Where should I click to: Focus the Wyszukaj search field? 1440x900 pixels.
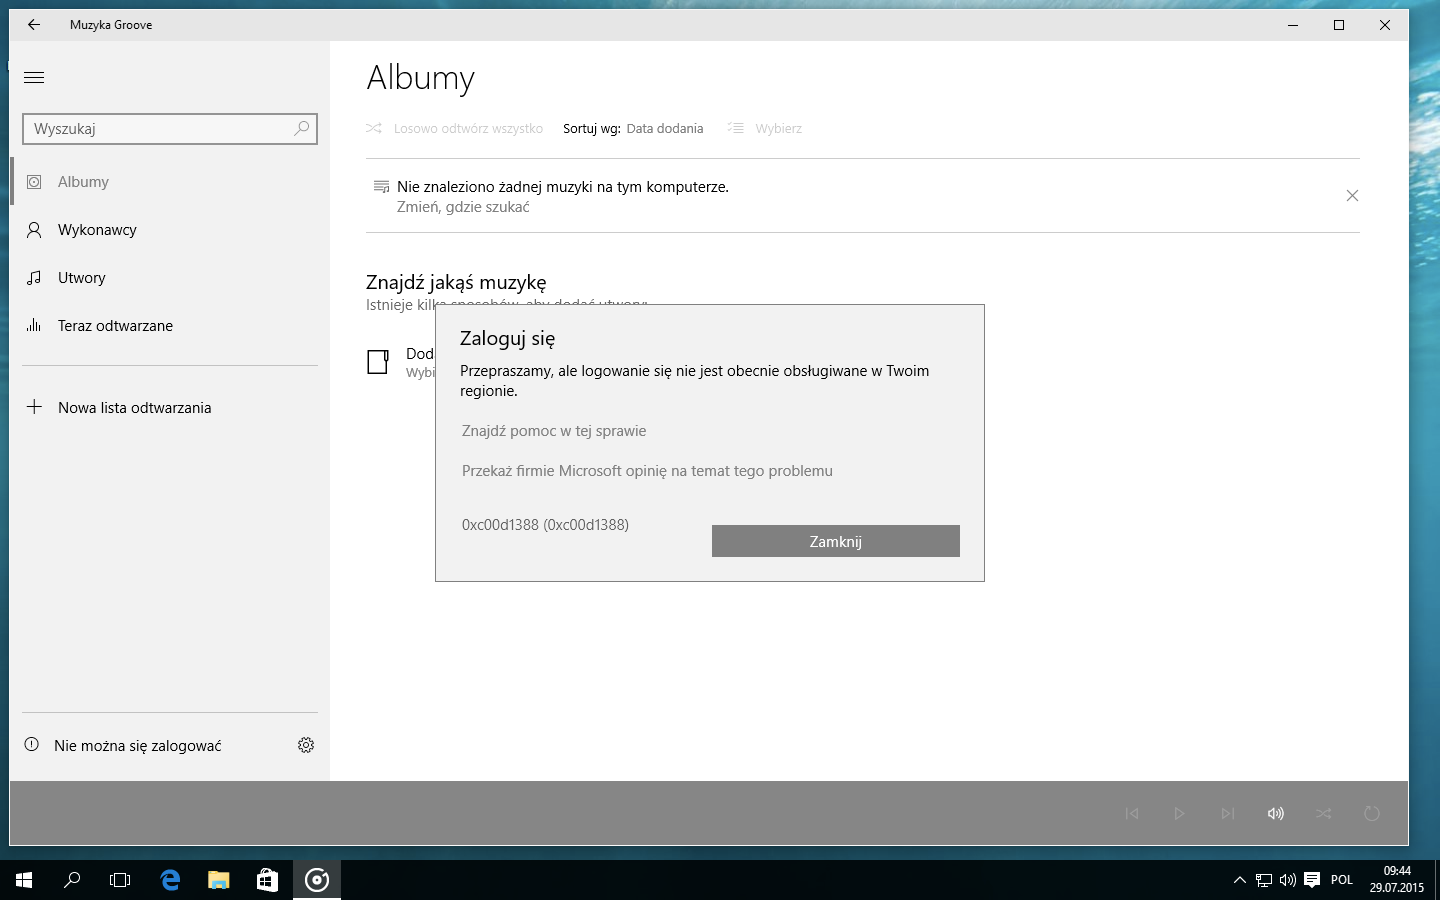[x=170, y=129]
